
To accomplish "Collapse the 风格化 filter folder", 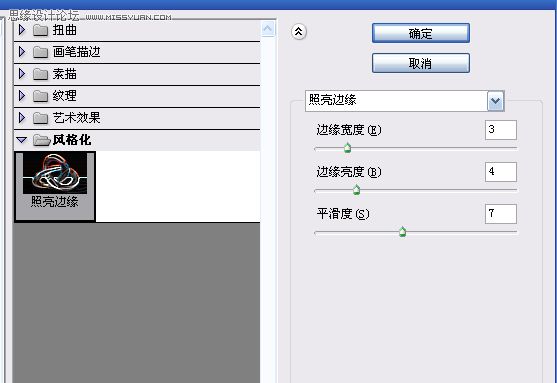I will (x=22, y=140).
